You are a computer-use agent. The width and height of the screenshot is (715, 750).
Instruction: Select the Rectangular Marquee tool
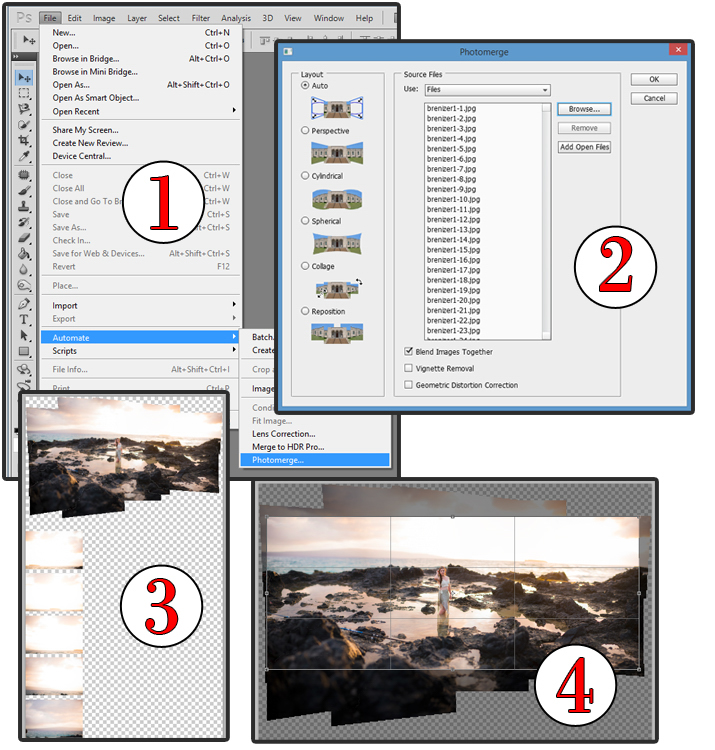tap(25, 93)
